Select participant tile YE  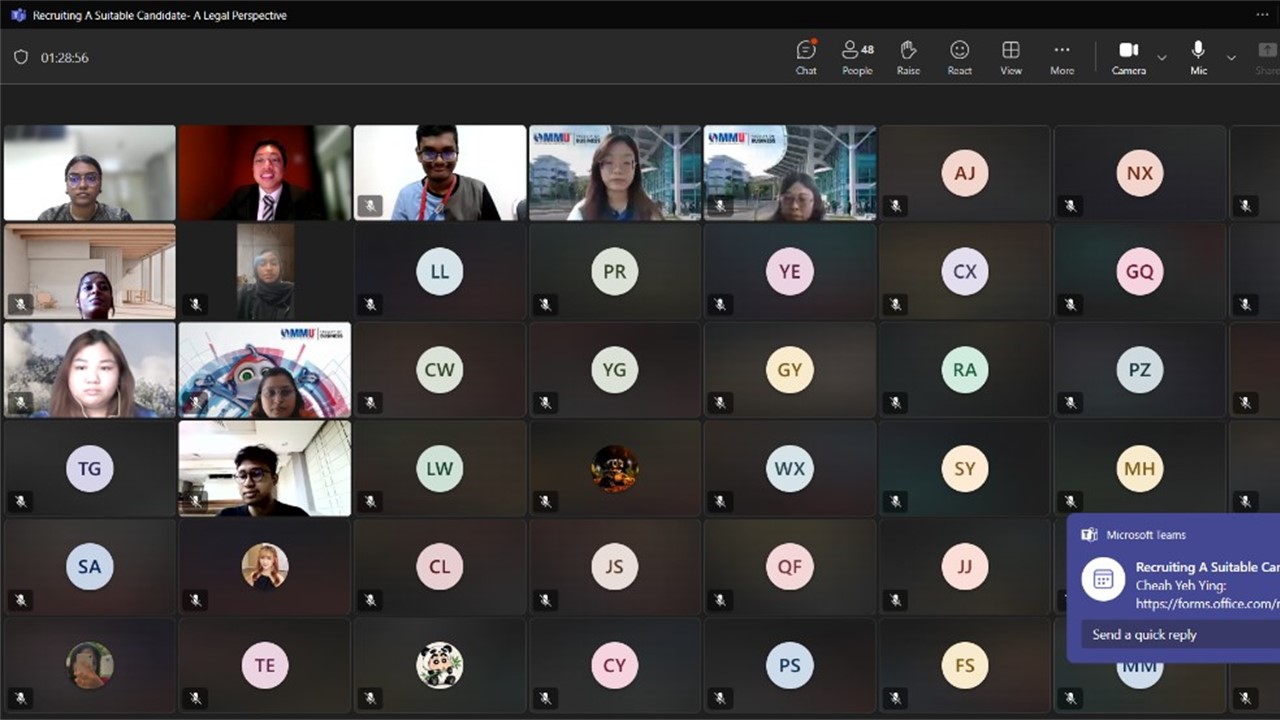pyautogui.click(x=789, y=271)
